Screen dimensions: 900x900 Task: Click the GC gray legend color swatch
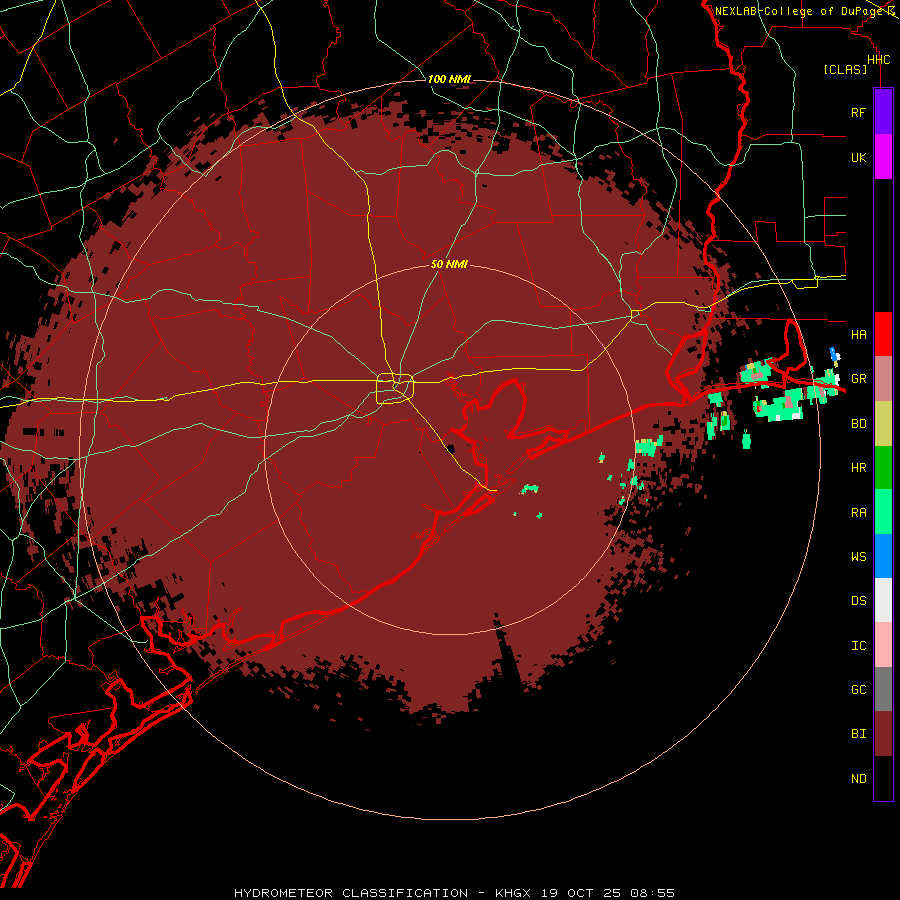pos(883,689)
